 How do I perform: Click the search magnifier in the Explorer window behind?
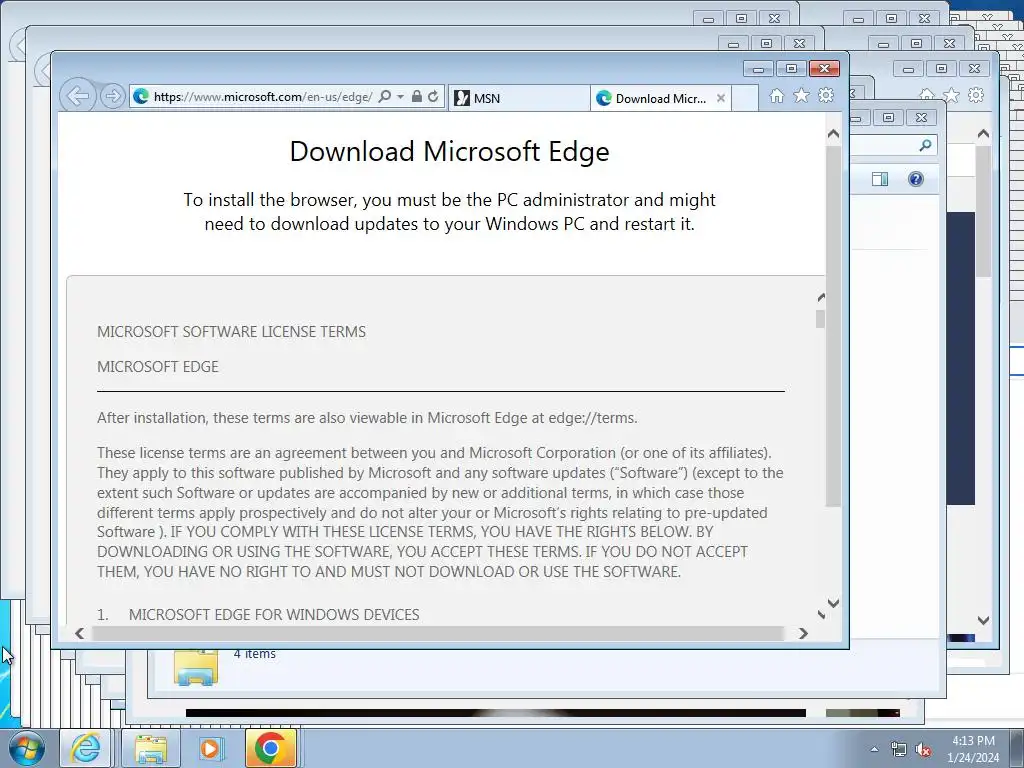point(925,145)
